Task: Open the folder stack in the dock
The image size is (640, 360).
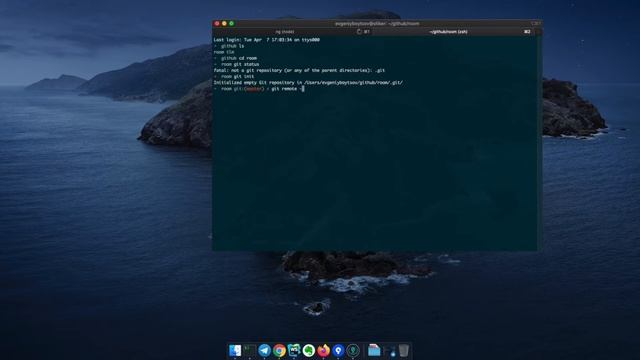Action: point(374,350)
